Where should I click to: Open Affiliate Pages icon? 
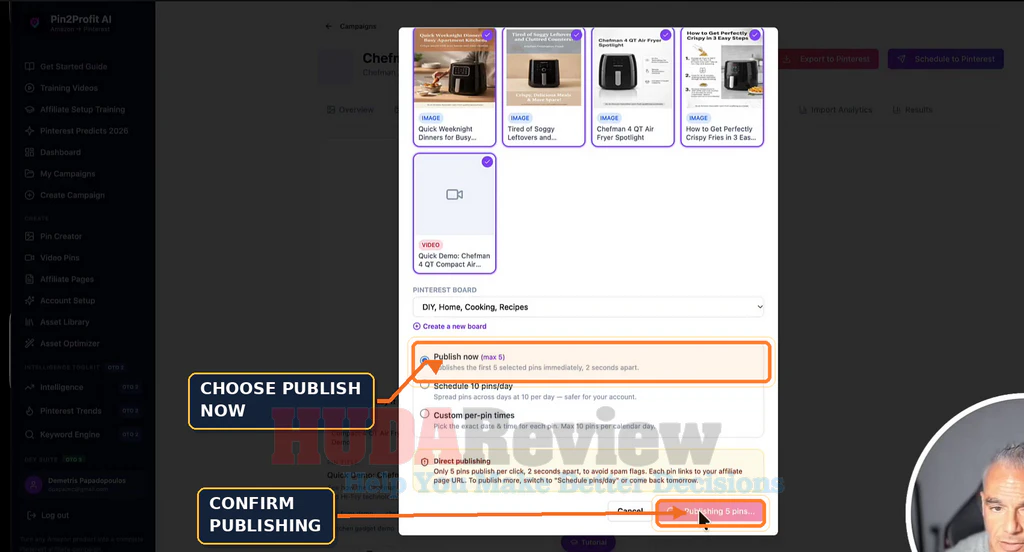(29, 279)
